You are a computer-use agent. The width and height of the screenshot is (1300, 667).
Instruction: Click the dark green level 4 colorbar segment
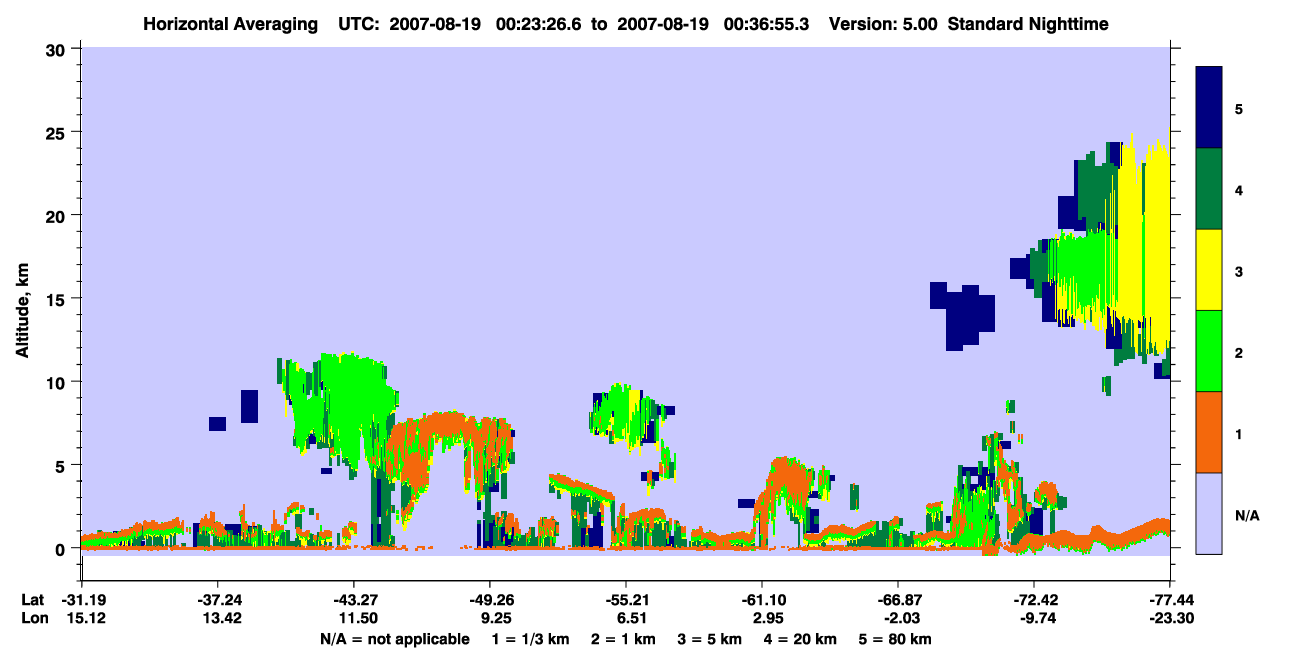coord(1209,189)
